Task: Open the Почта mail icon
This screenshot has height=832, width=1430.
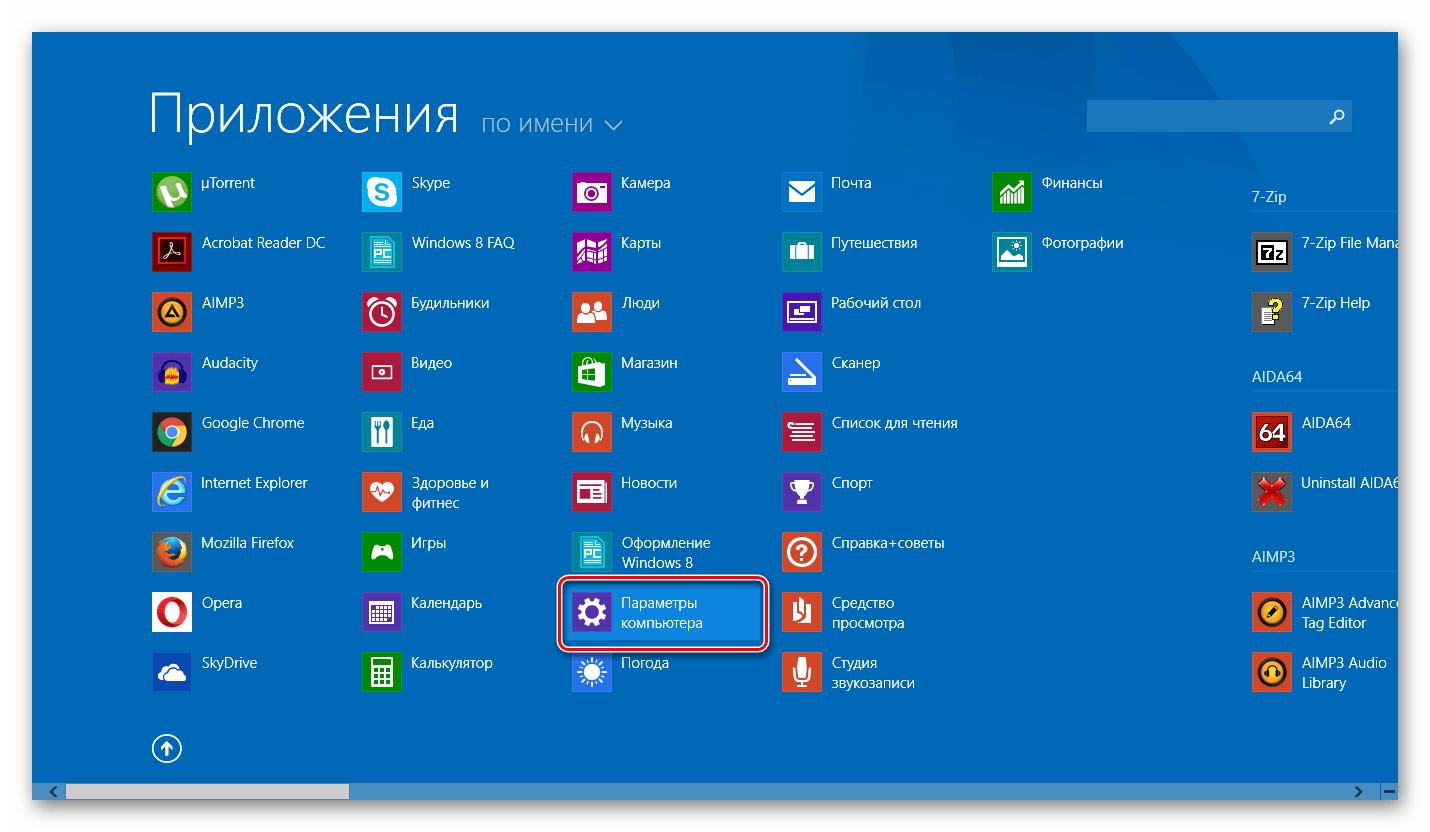Action: (801, 192)
